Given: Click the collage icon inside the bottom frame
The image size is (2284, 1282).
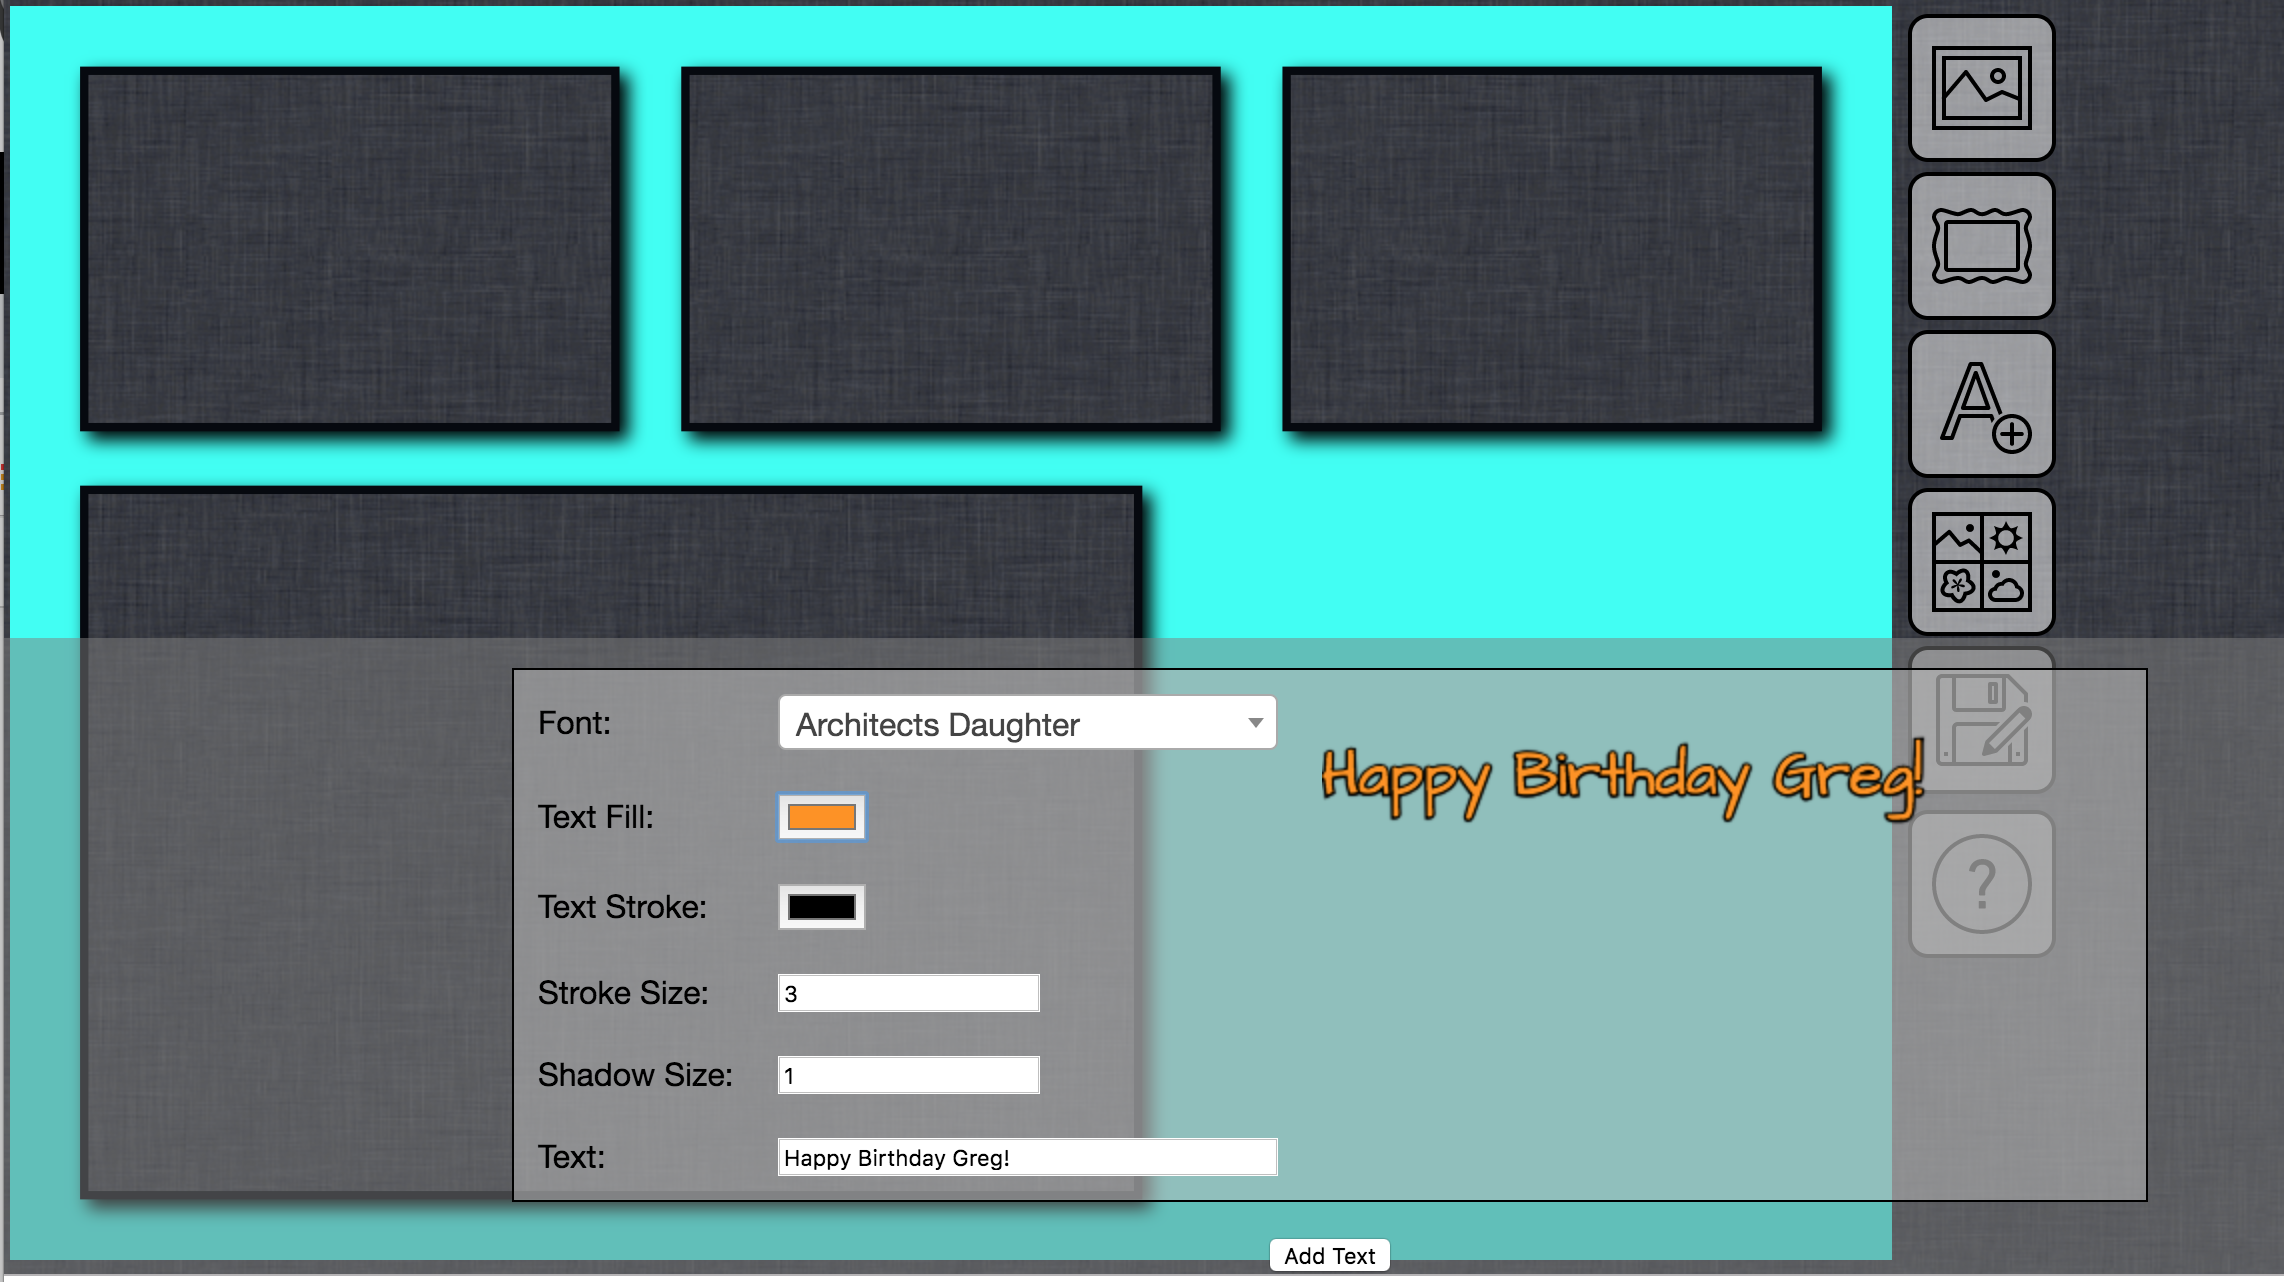Looking at the screenshot, I should (x=127, y=561).
